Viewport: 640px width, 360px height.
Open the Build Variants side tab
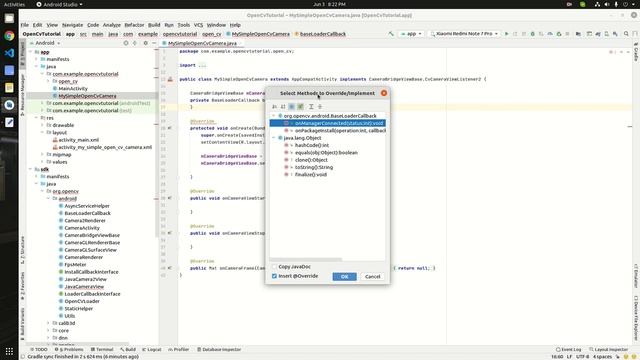[22, 324]
